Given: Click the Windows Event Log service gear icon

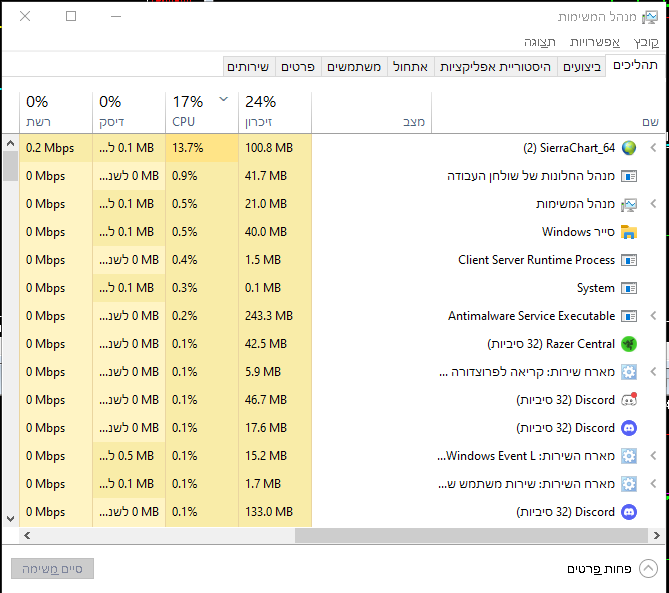Looking at the screenshot, I should [629, 456].
